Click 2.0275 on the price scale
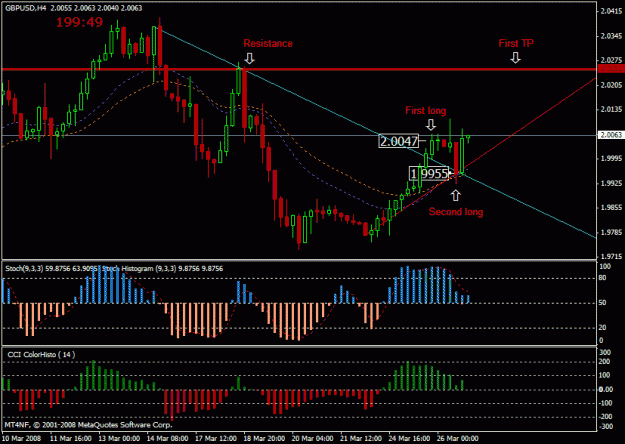Viewport: 625px width, 444px height. click(x=611, y=61)
